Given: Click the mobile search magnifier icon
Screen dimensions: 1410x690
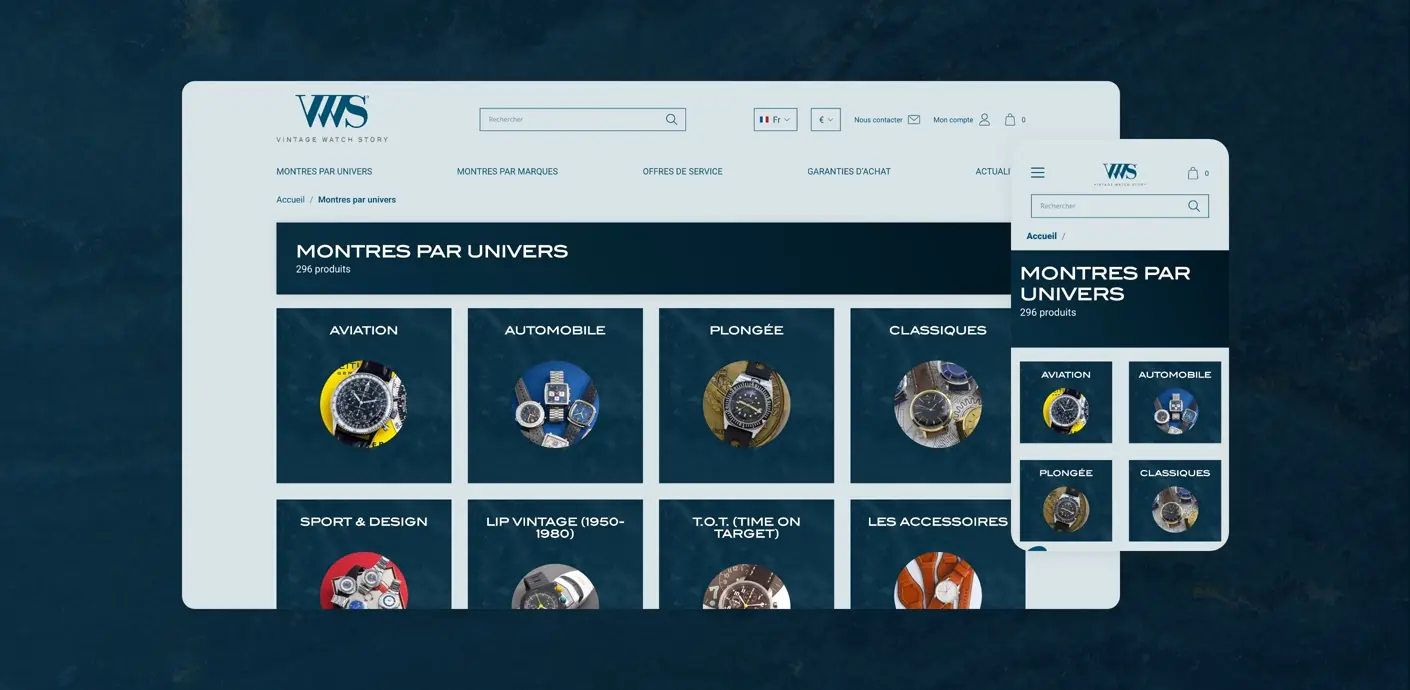Looking at the screenshot, I should click(1193, 206).
